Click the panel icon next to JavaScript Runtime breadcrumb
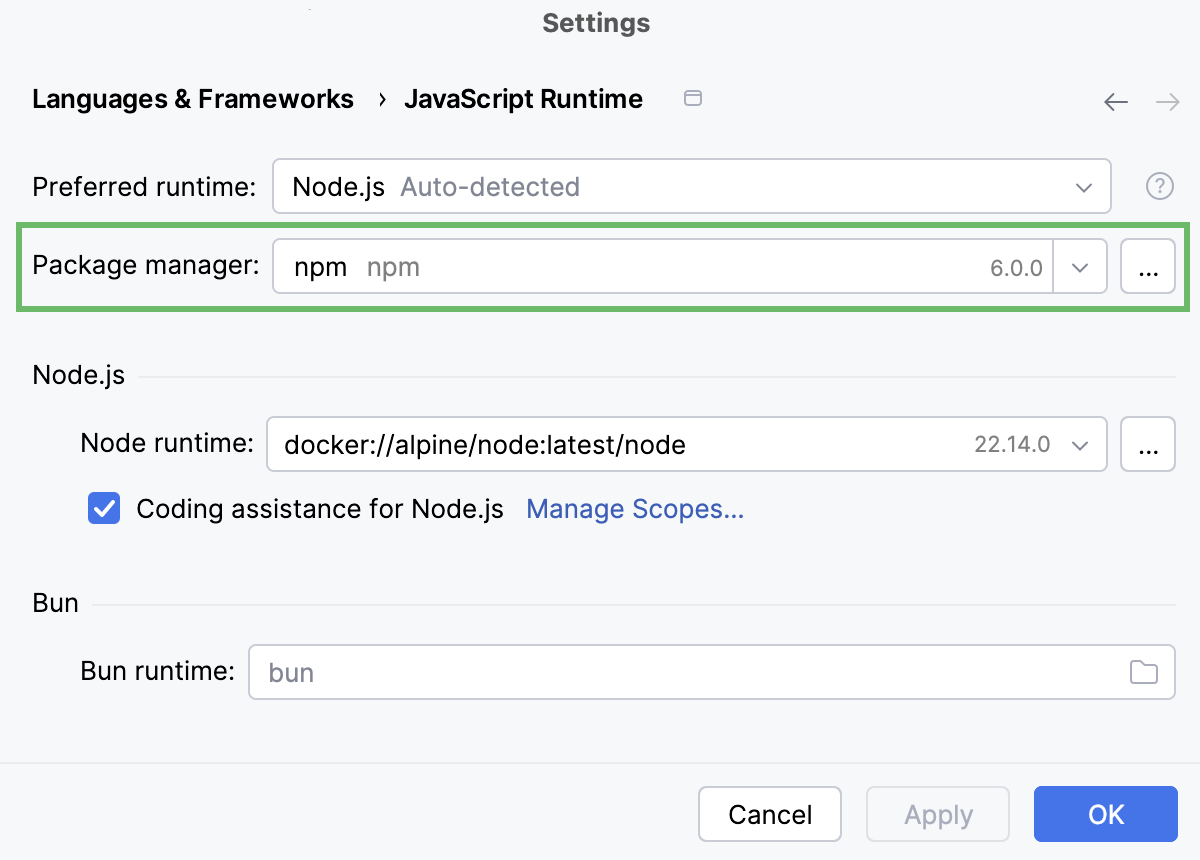This screenshot has height=860, width=1200. pos(693,98)
